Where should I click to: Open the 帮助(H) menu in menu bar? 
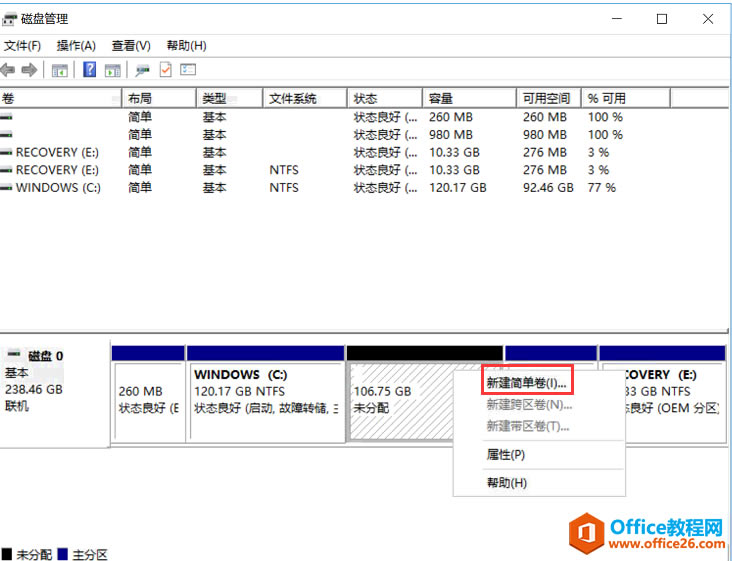(186, 46)
